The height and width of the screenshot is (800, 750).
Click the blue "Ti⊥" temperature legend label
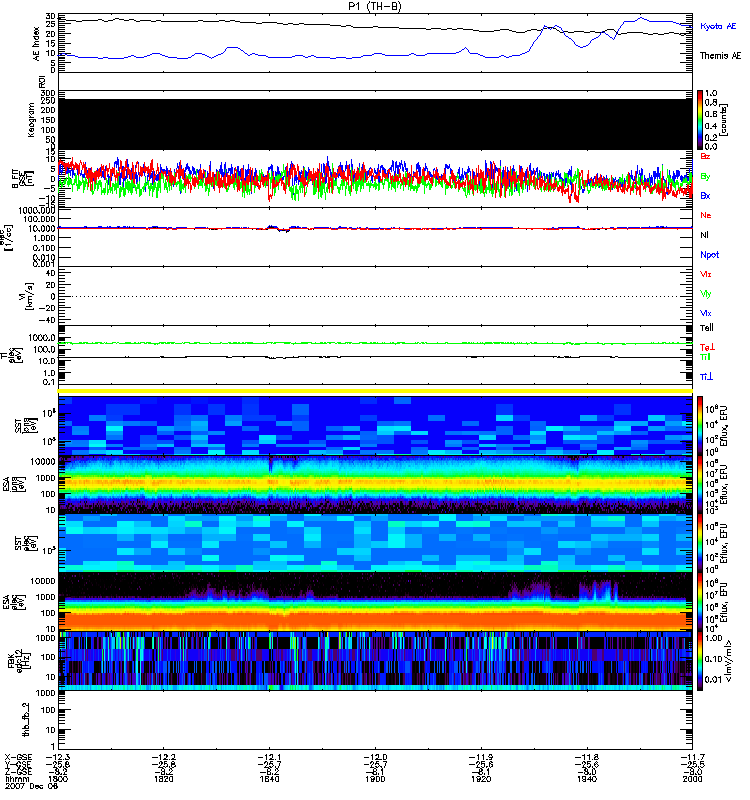(706, 377)
